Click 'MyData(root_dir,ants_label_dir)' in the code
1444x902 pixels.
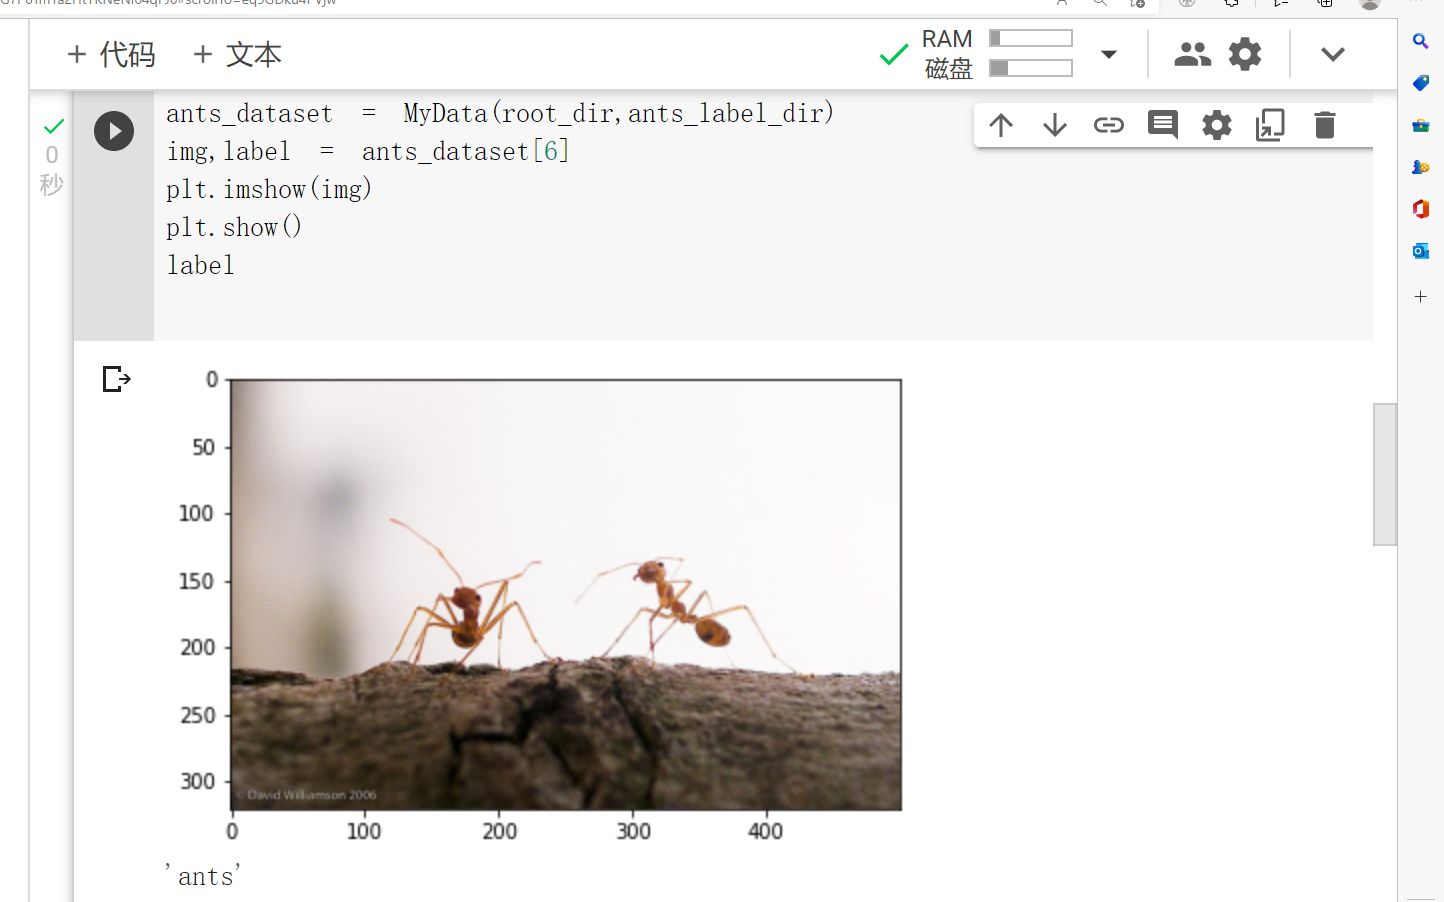coord(618,113)
